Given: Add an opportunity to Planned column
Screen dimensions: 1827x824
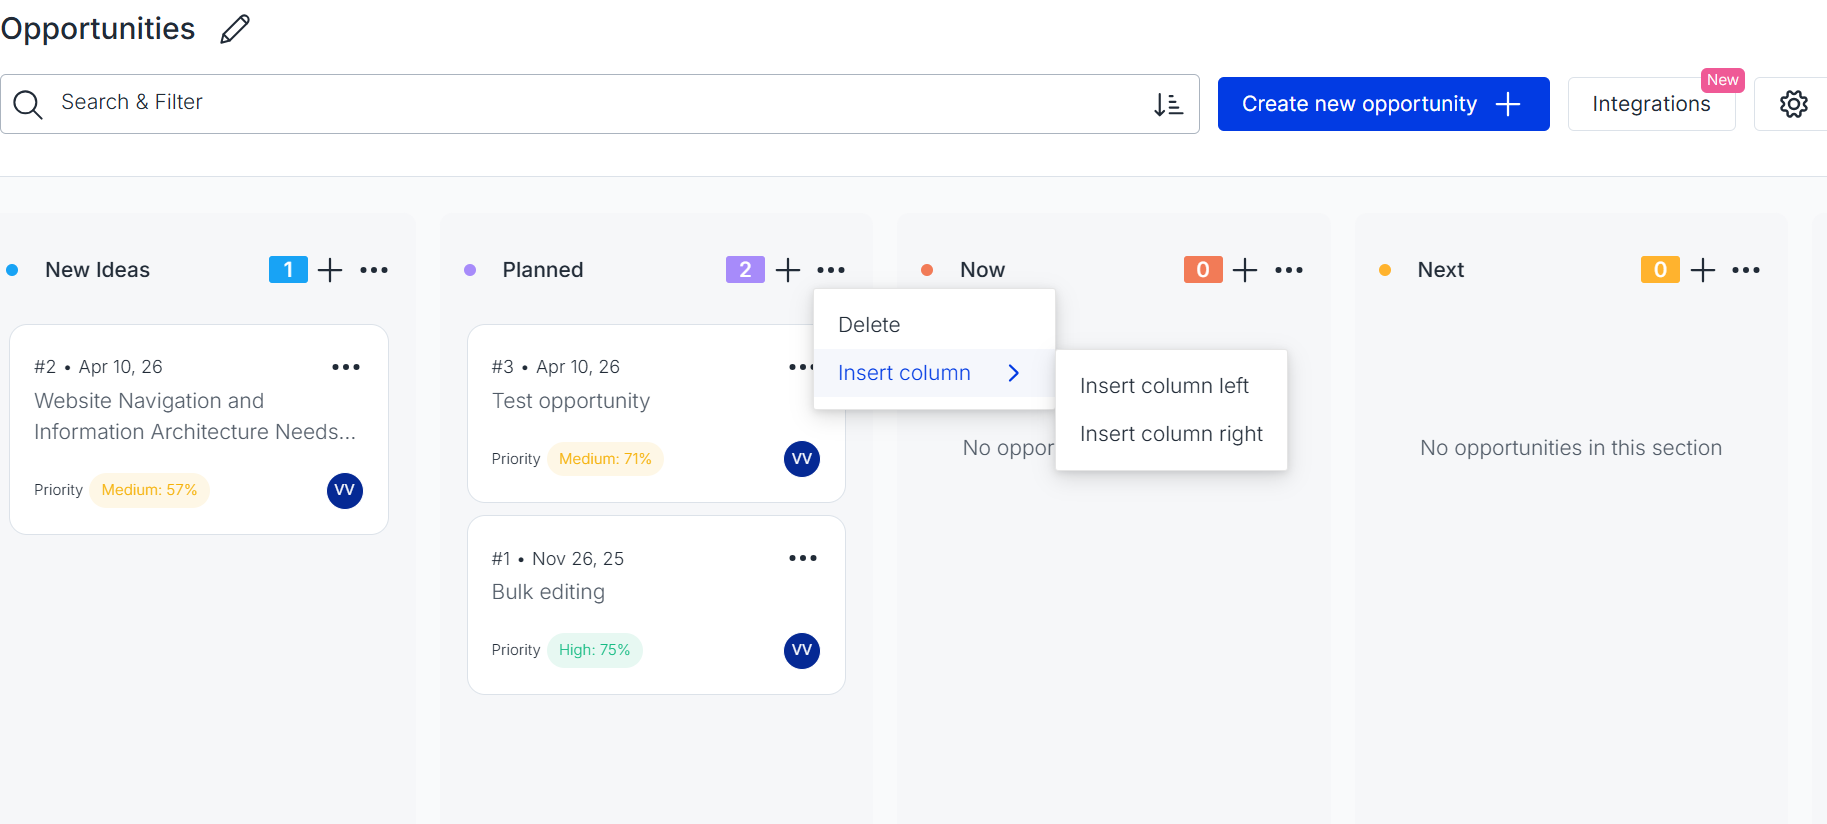Looking at the screenshot, I should [788, 270].
